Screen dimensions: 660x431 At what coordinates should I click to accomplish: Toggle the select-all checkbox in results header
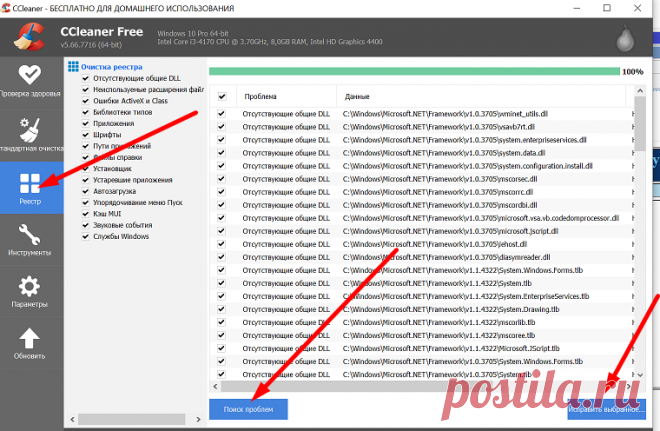point(222,96)
